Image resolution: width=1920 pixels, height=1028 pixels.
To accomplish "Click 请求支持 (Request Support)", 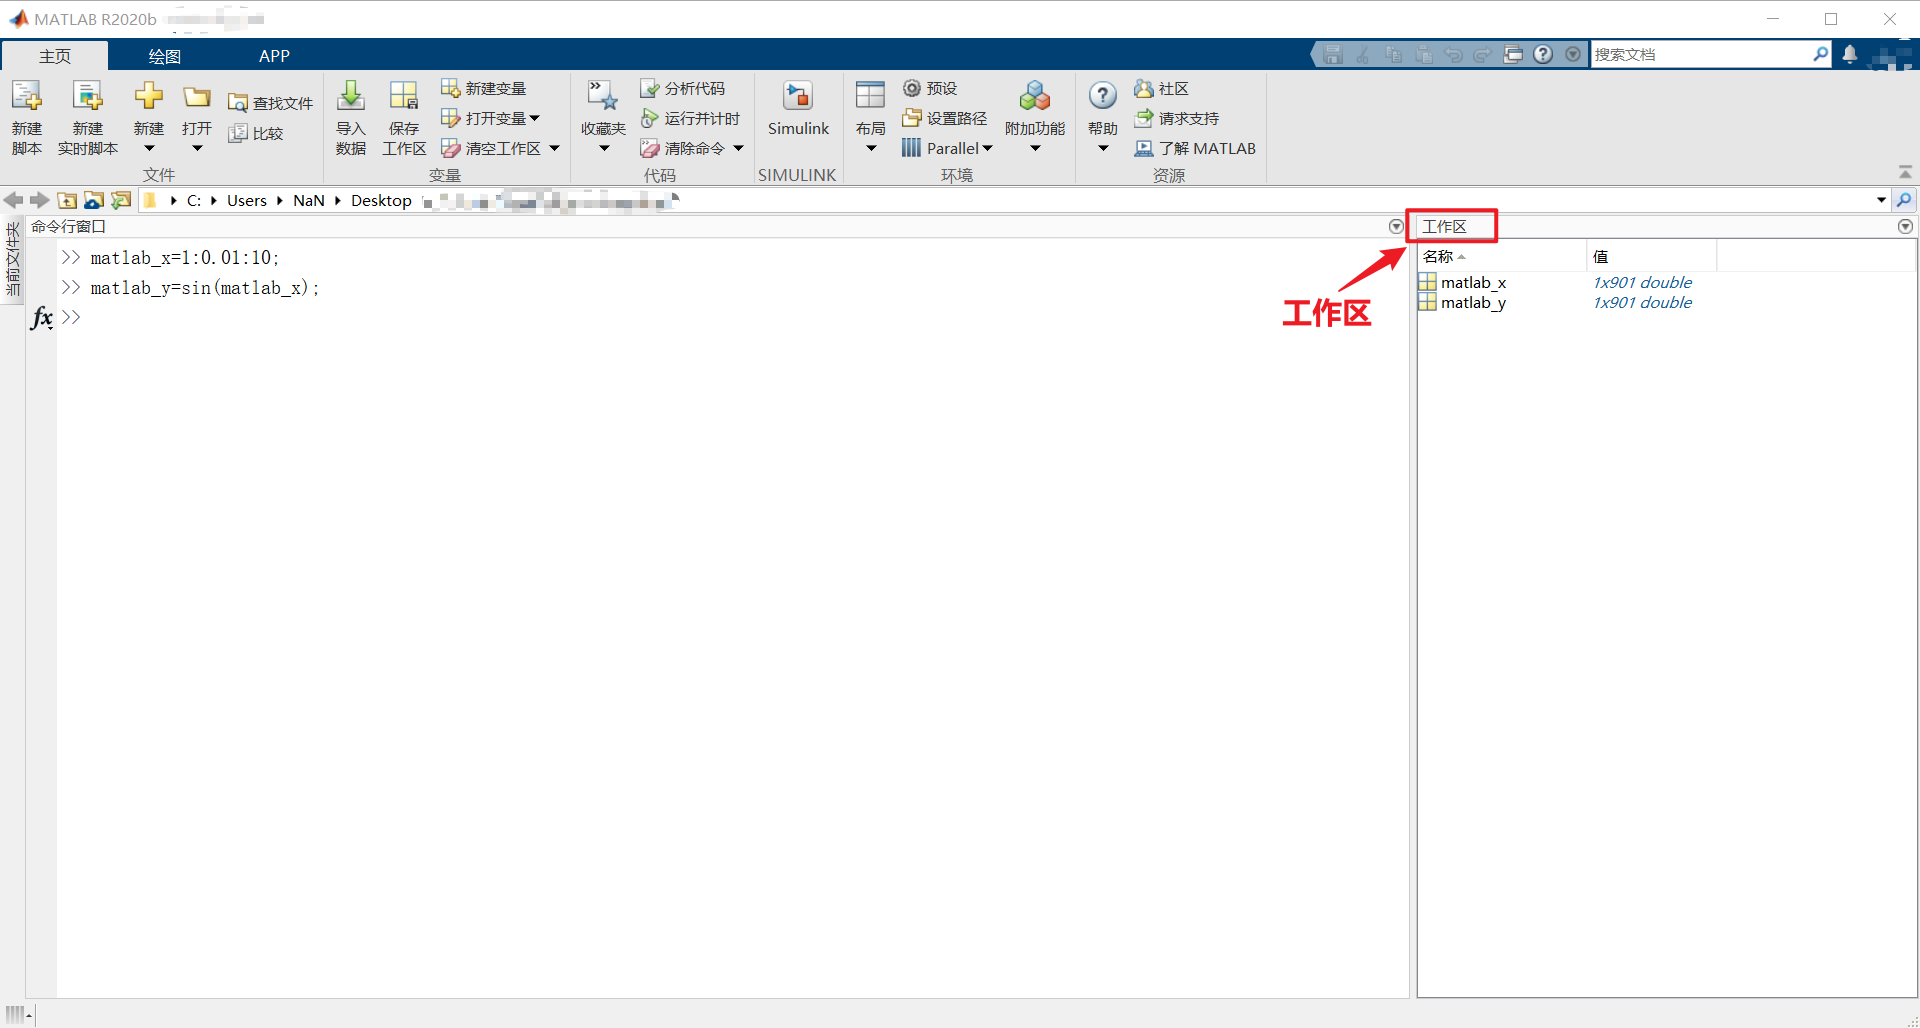I will [1177, 118].
